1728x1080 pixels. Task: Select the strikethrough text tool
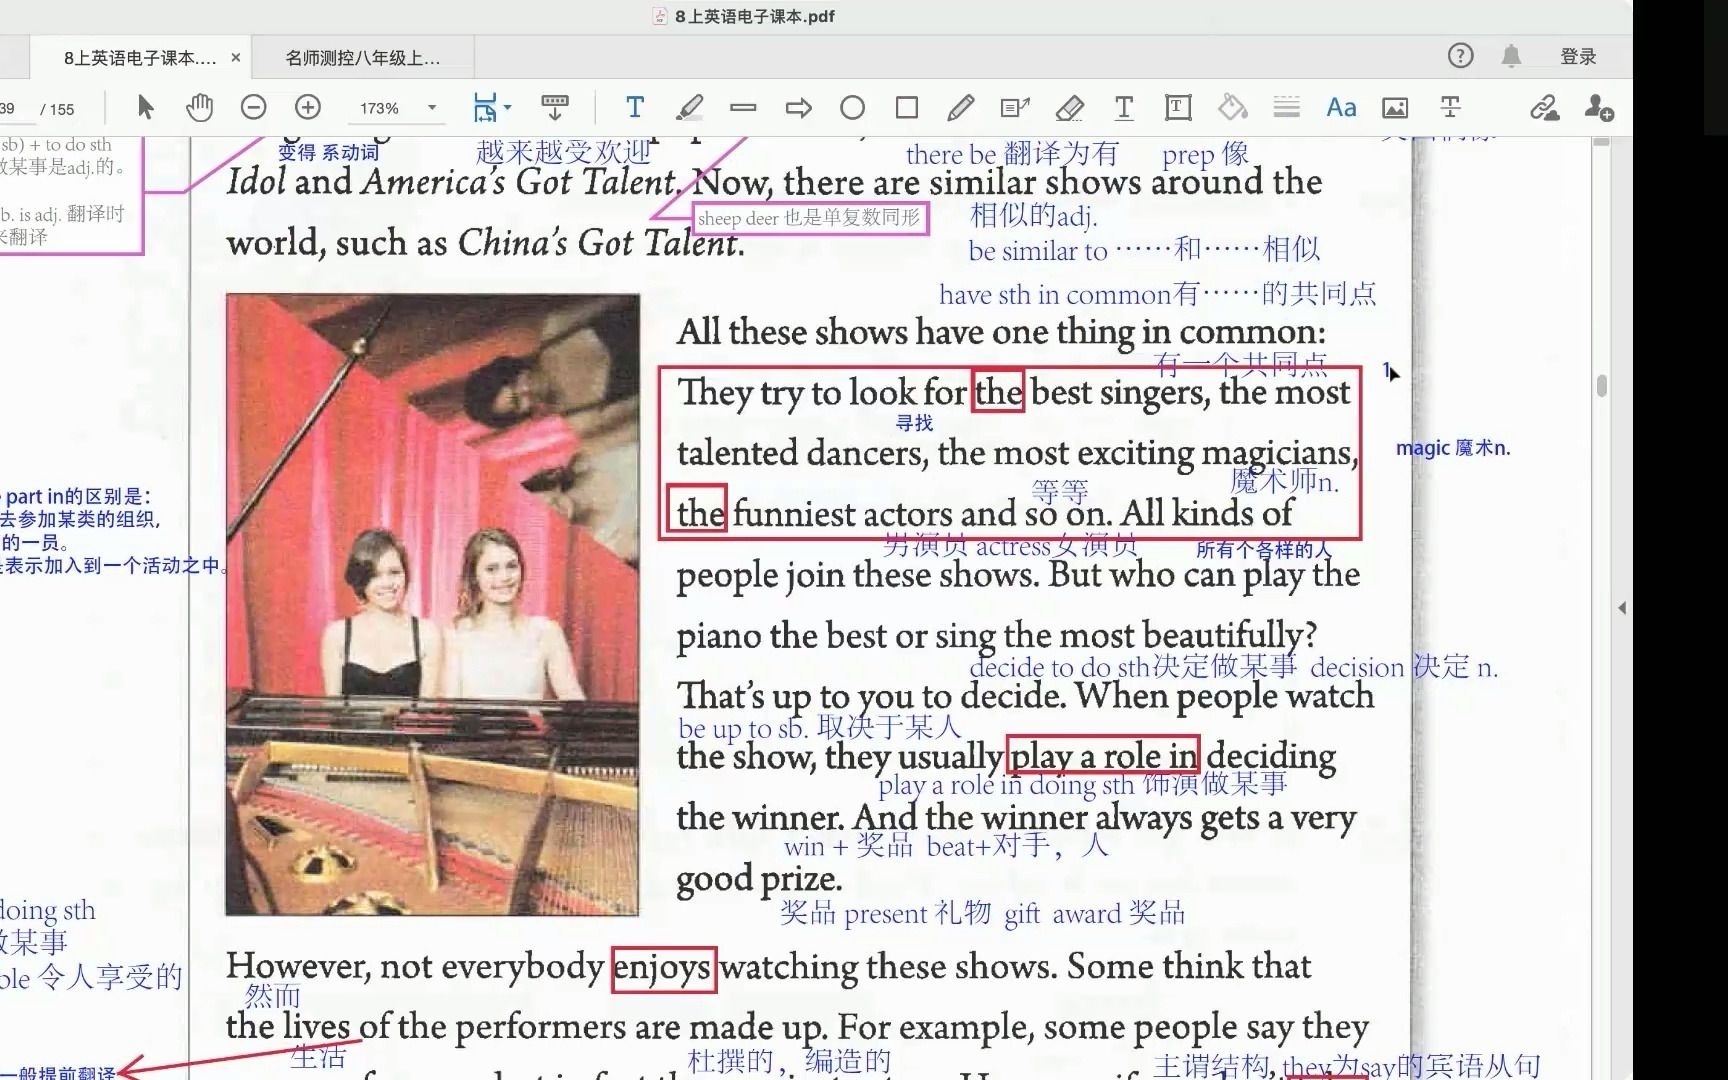pos(1450,107)
